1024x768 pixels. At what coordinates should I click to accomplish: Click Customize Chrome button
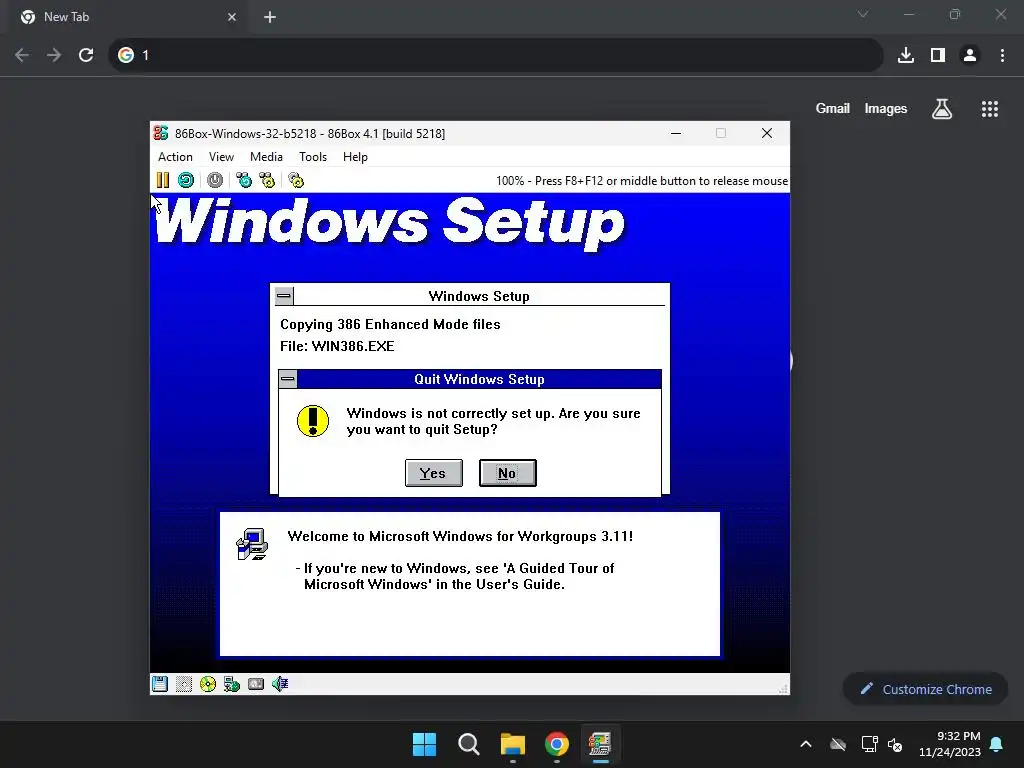pyautogui.click(x=925, y=689)
